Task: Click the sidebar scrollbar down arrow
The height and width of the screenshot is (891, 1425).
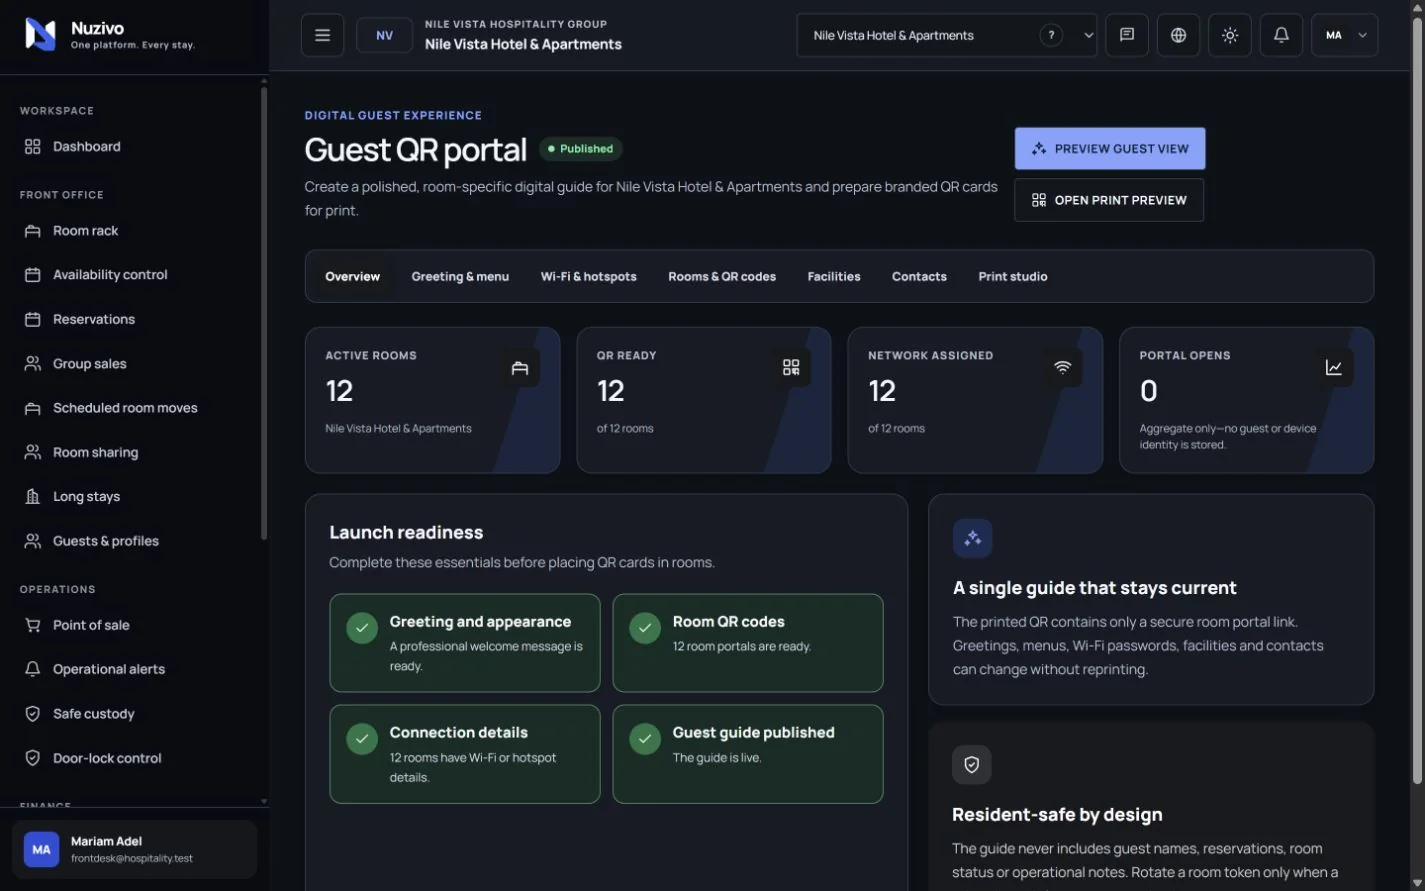Action: [x=264, y=801]
